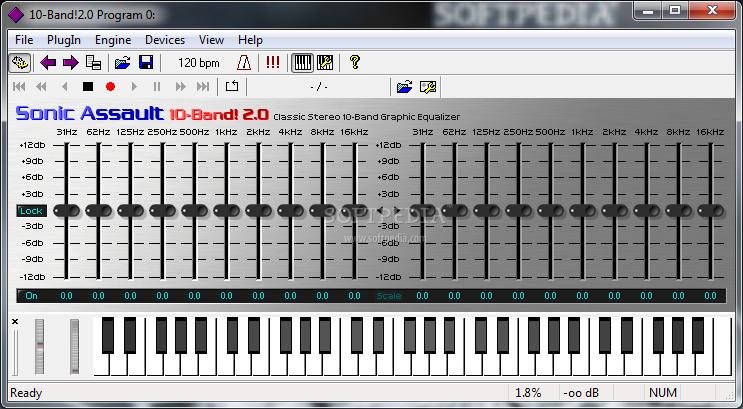
Task: Minimize the 10-Band window
Action: [648, 10]
